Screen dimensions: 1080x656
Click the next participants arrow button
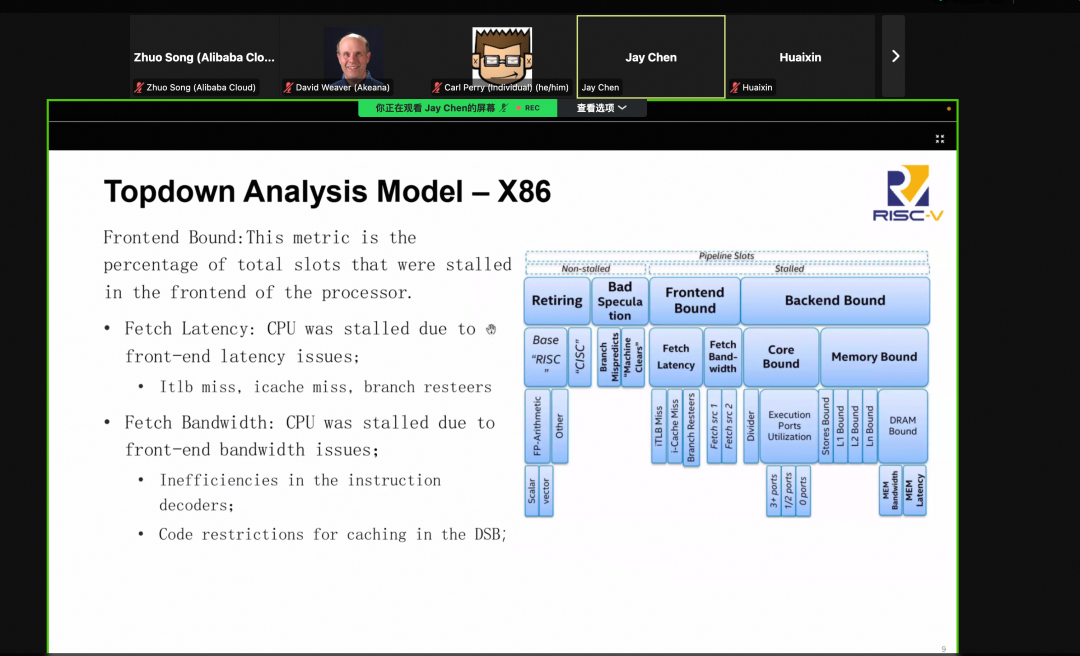(893, 57)
